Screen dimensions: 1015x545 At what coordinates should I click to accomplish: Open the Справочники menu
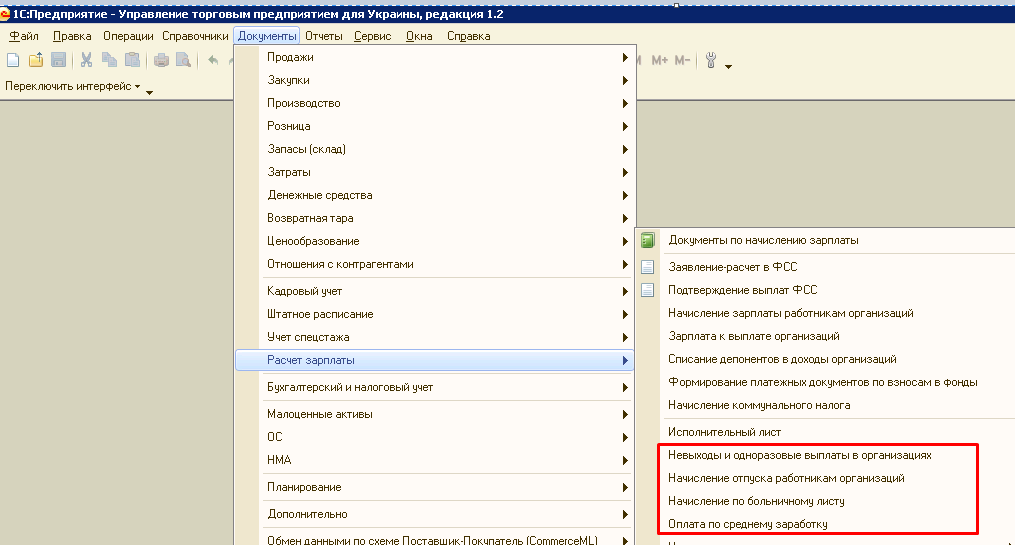(x=195, y=36)
